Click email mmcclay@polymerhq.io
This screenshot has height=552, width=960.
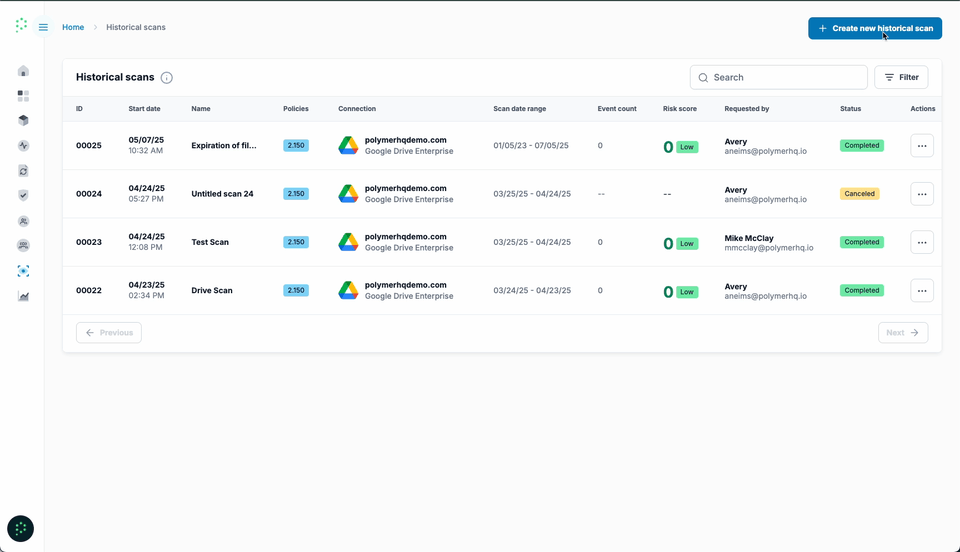[769, 248]
